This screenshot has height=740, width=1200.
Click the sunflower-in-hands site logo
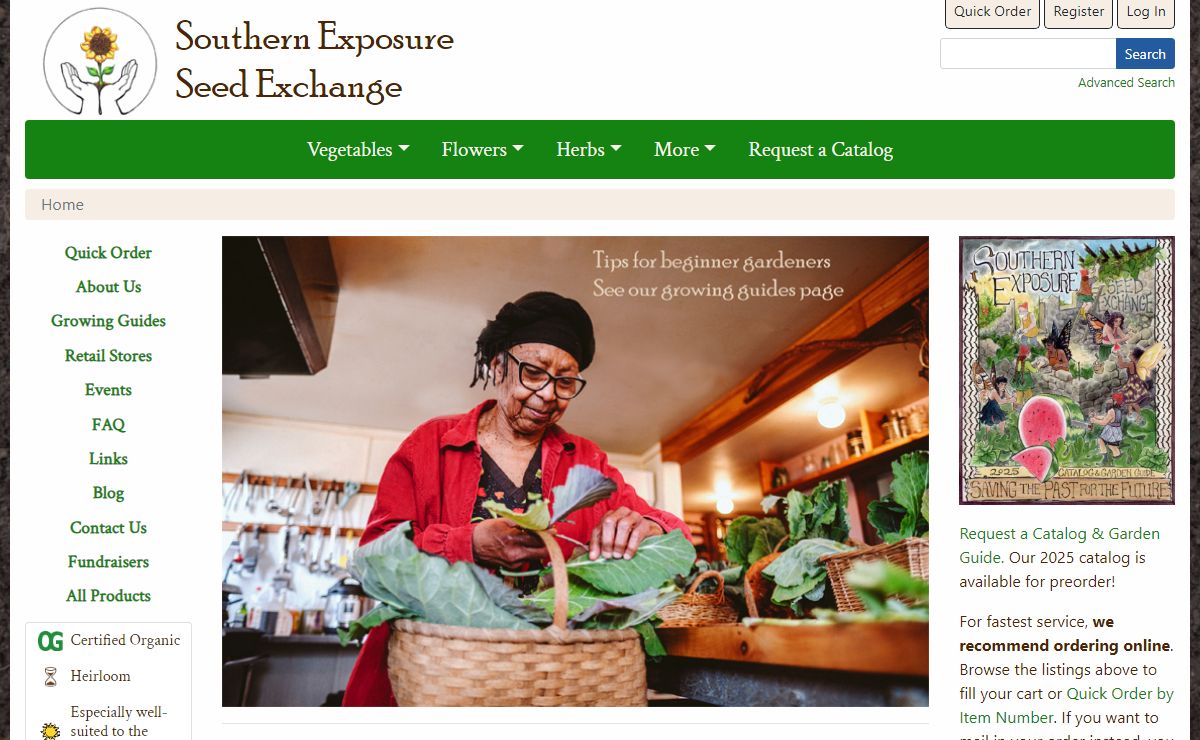(x=100, y=62)
